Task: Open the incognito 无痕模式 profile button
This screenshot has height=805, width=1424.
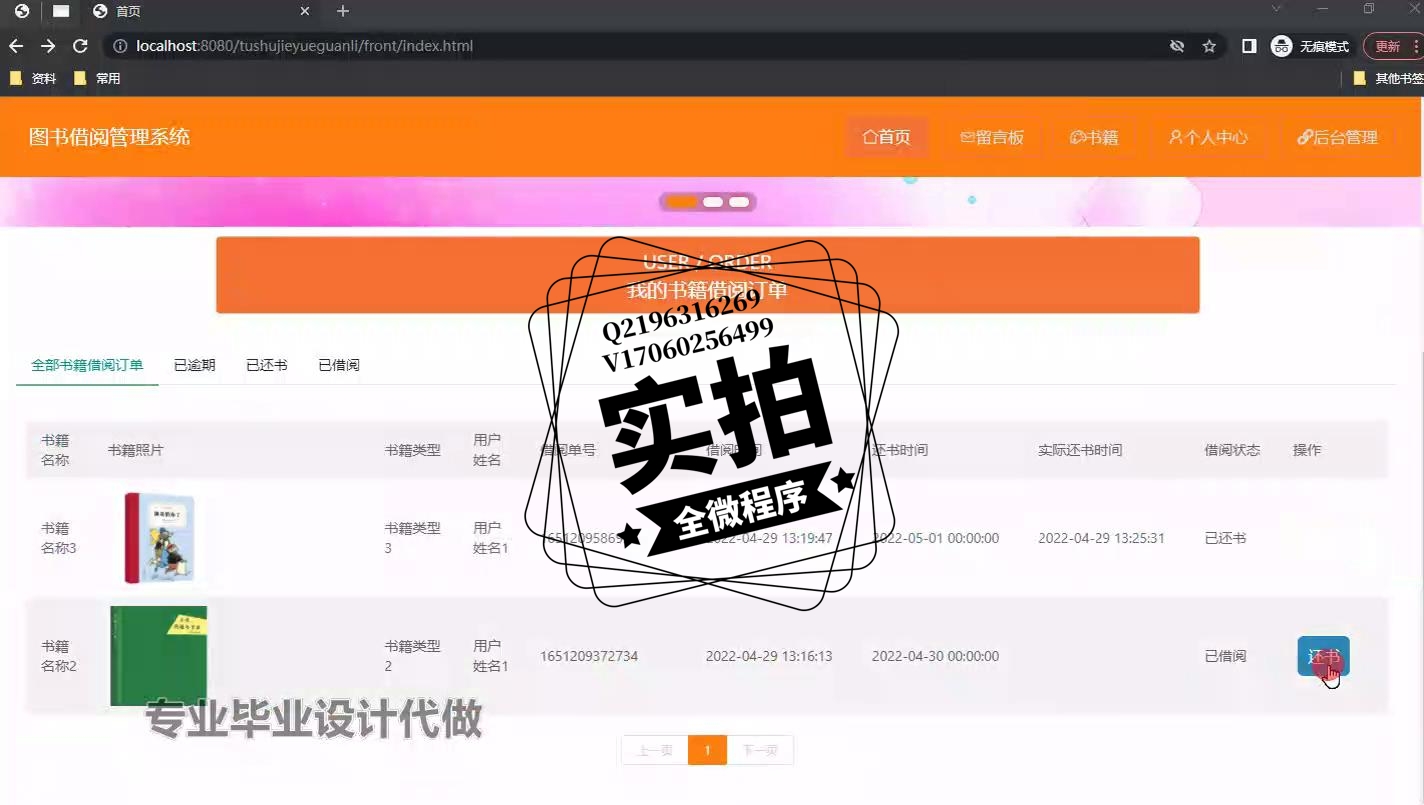Action: (1310, 46)
